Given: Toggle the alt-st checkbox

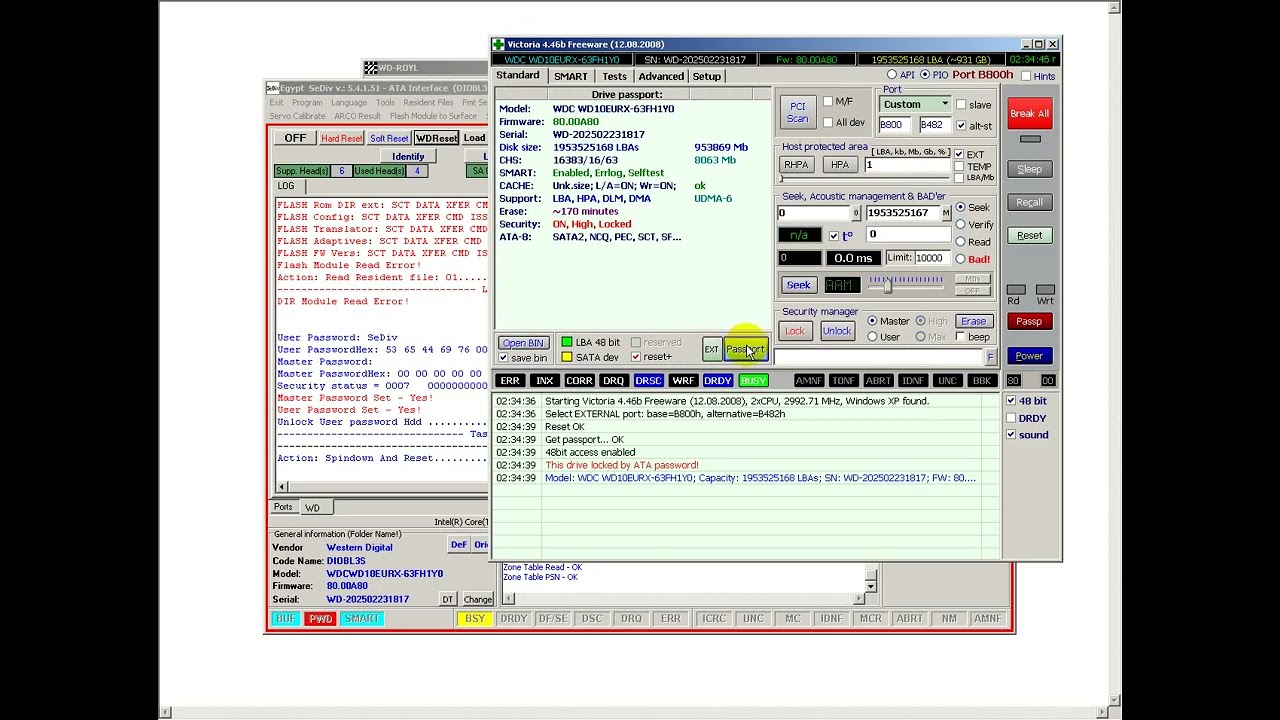Looking at the screenshot, I should [x=961, y=126].
